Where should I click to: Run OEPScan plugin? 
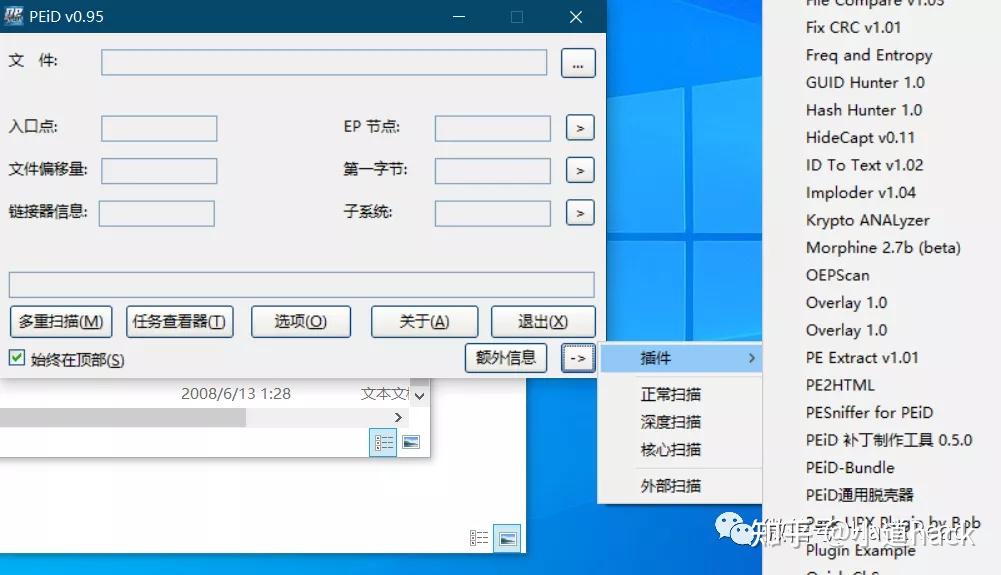click(838, 275)
